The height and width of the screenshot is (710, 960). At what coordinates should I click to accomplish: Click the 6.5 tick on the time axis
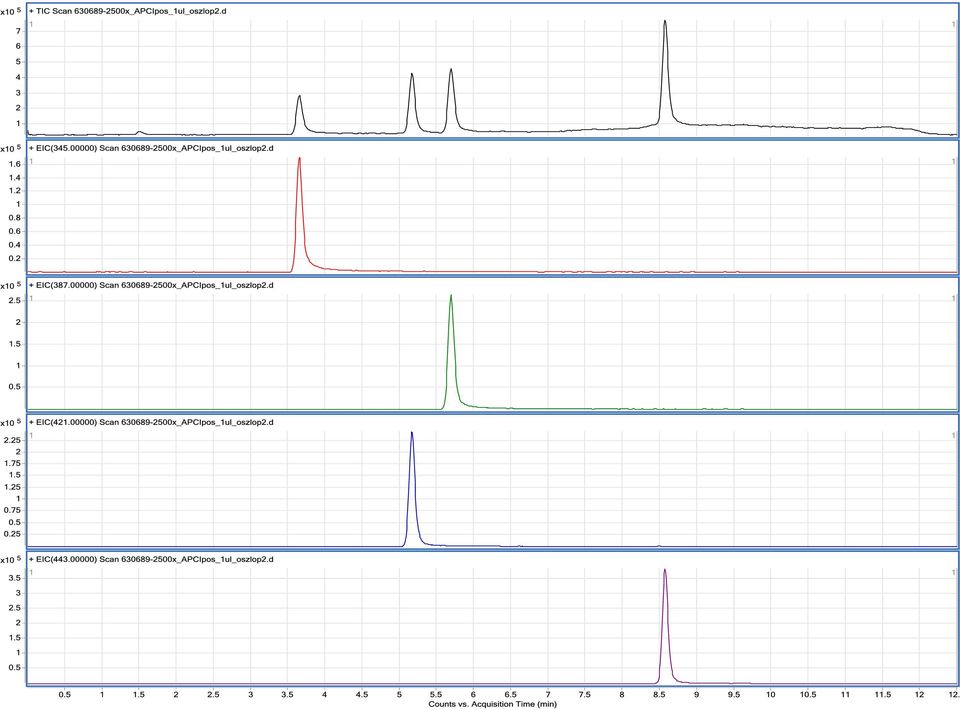pyautogui.click(x=510, y=695)
